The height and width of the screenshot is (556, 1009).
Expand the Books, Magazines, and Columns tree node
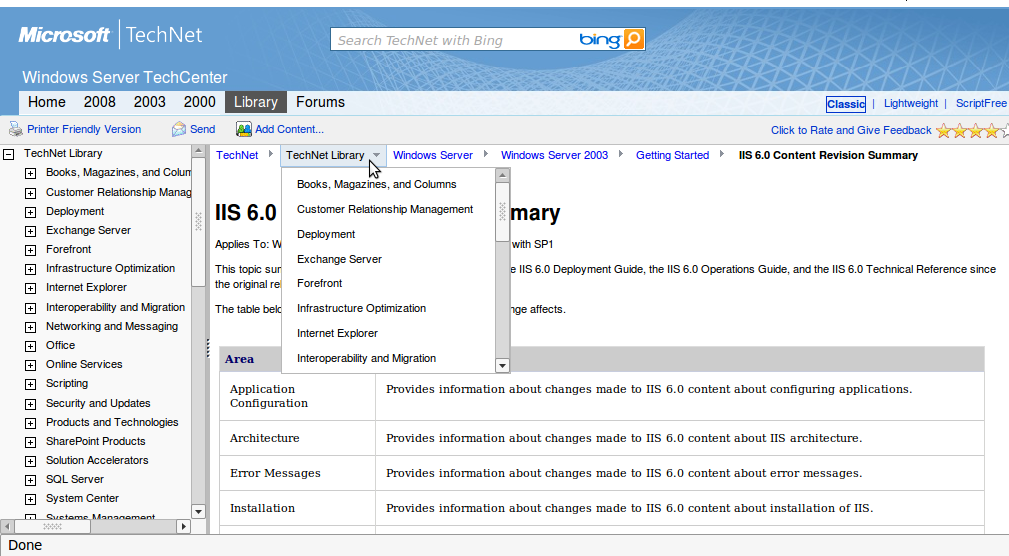click(x=30, y=173)
